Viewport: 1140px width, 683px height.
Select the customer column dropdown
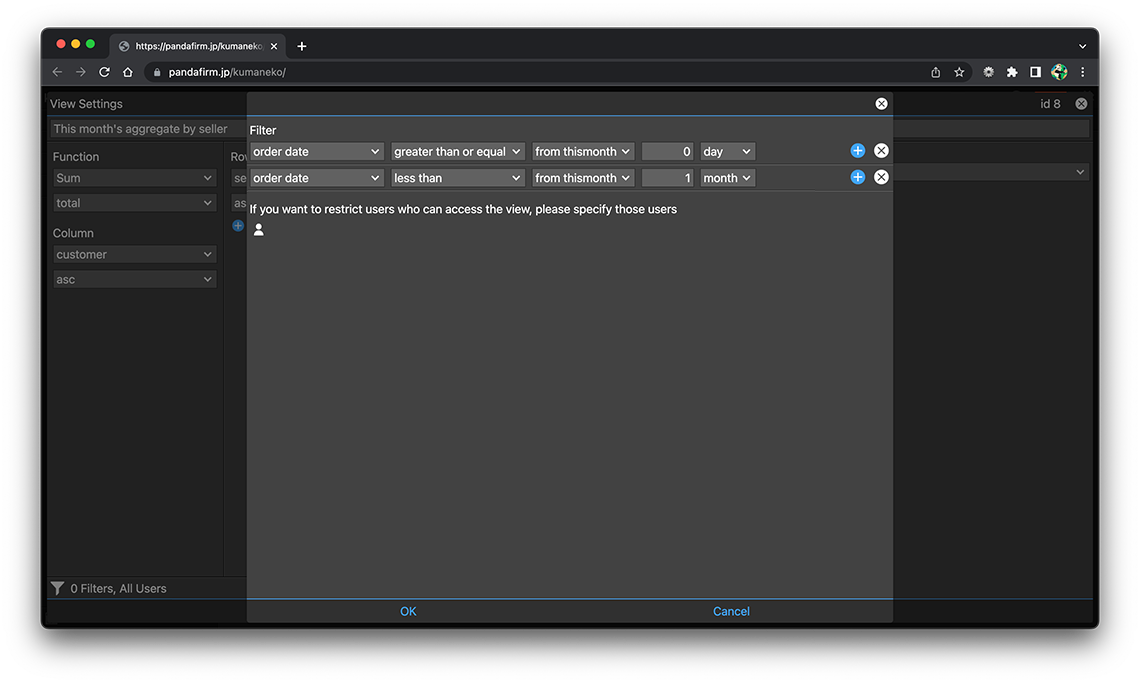135,255
